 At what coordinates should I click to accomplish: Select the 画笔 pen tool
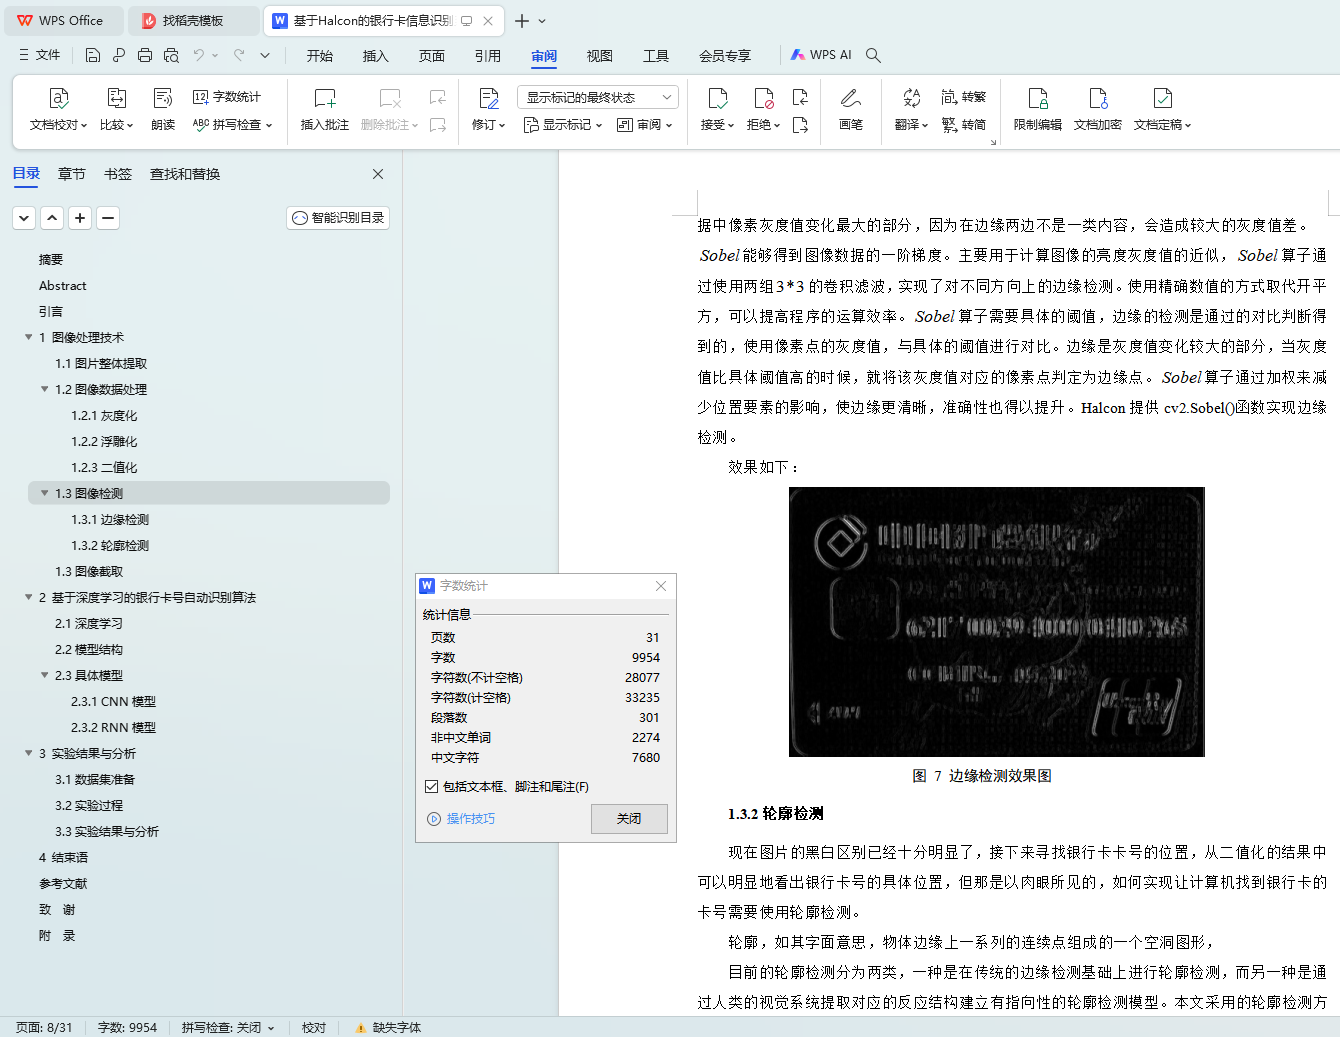point(851,109)
